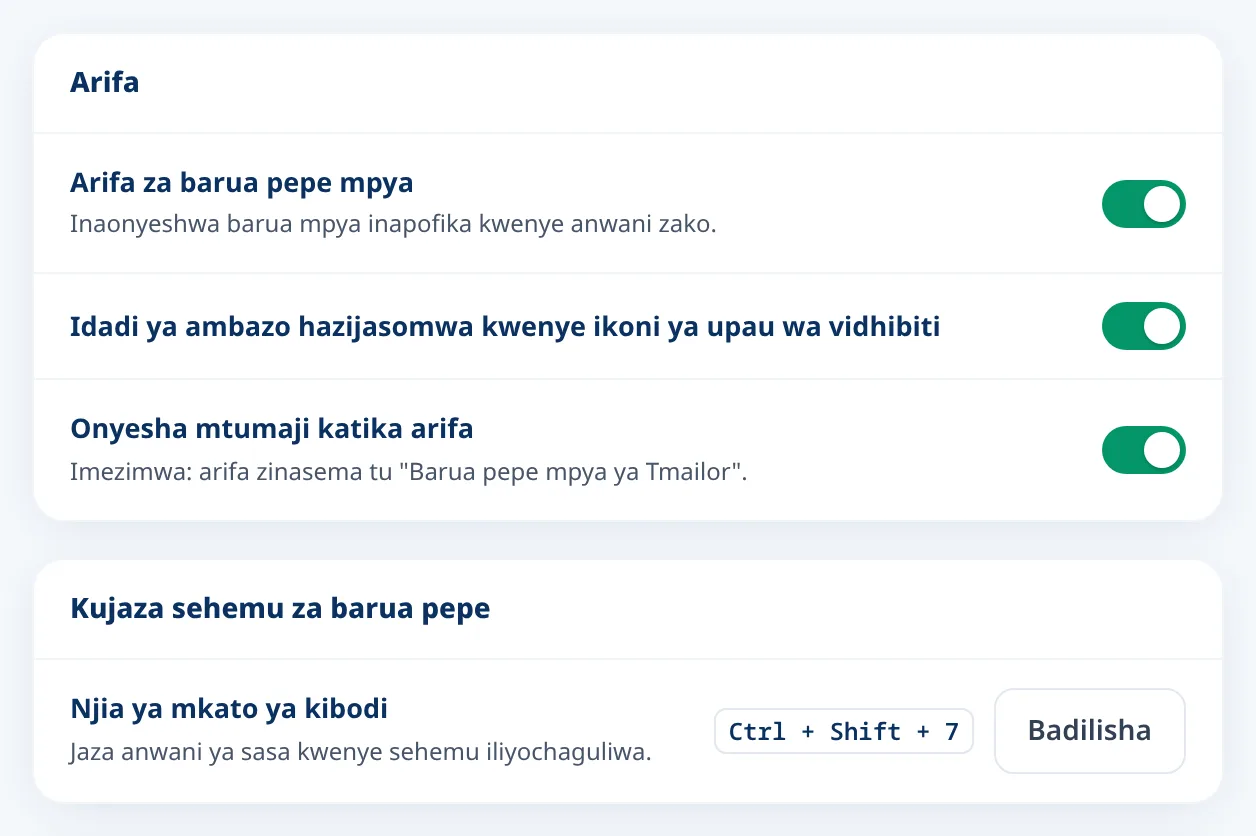Disable the "Idadi ya ambazo hazijasomwa" badge switch
This screenshot has height=836, width=1256.
point(1143,326)
